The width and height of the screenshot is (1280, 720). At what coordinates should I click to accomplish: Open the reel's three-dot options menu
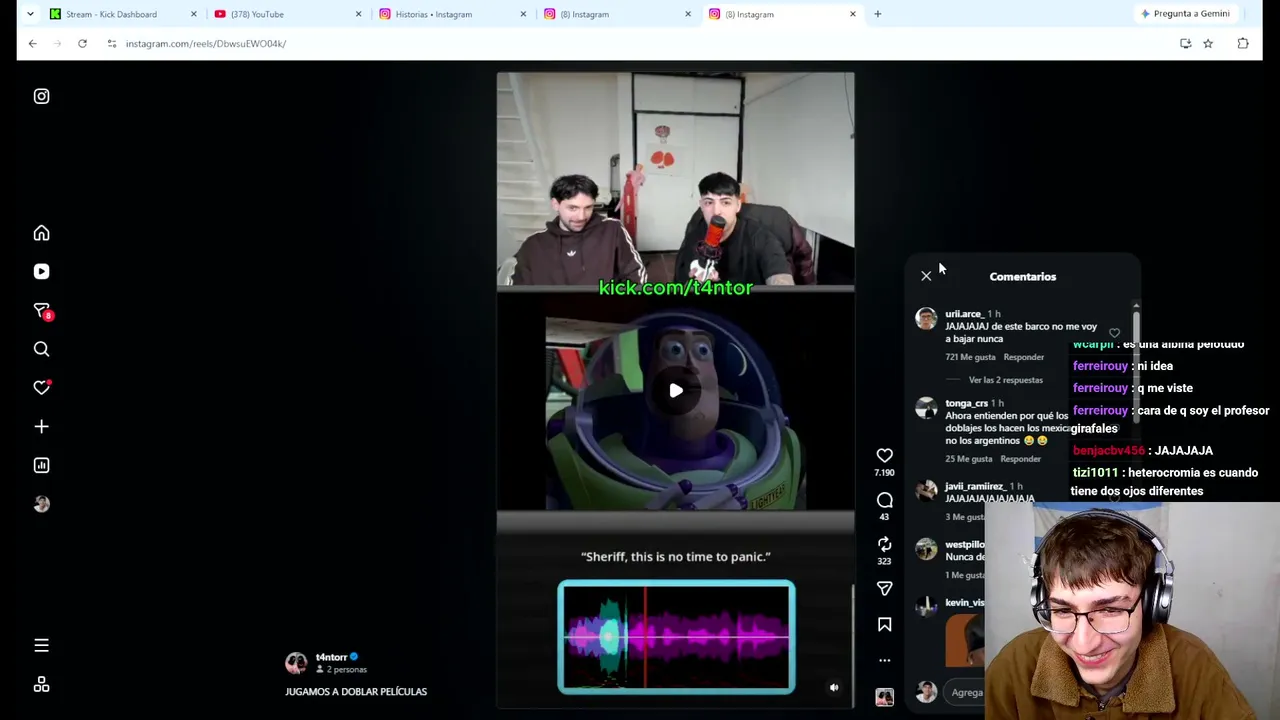[x=884, y=660]
